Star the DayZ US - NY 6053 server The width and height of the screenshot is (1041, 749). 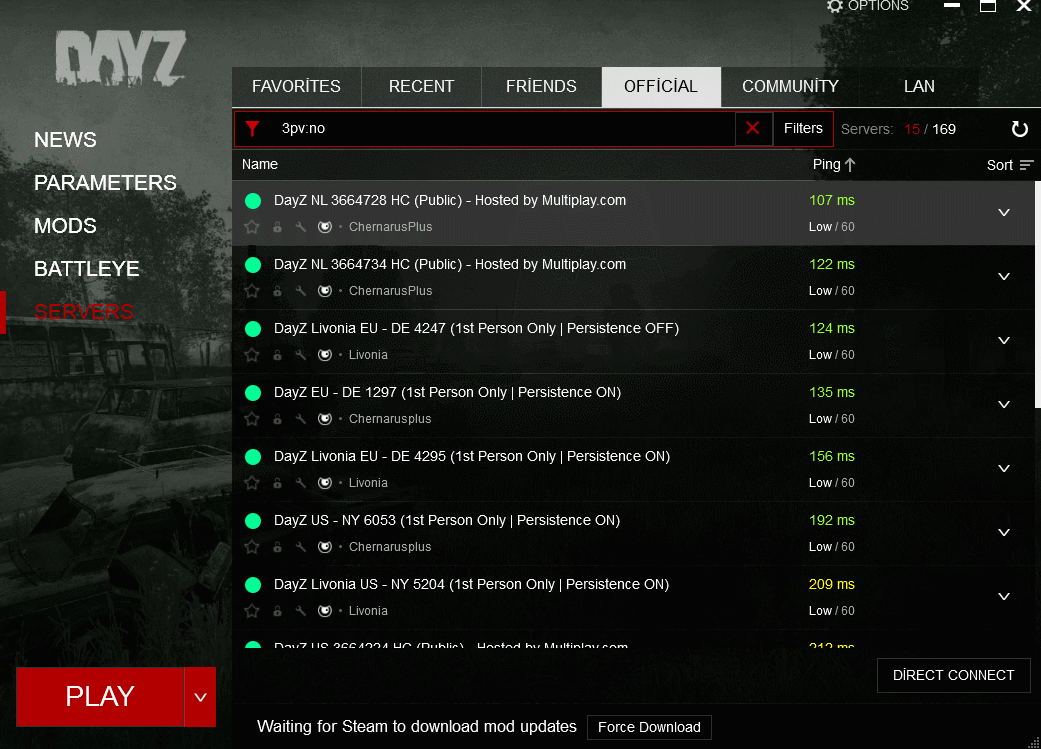[252, 546]
